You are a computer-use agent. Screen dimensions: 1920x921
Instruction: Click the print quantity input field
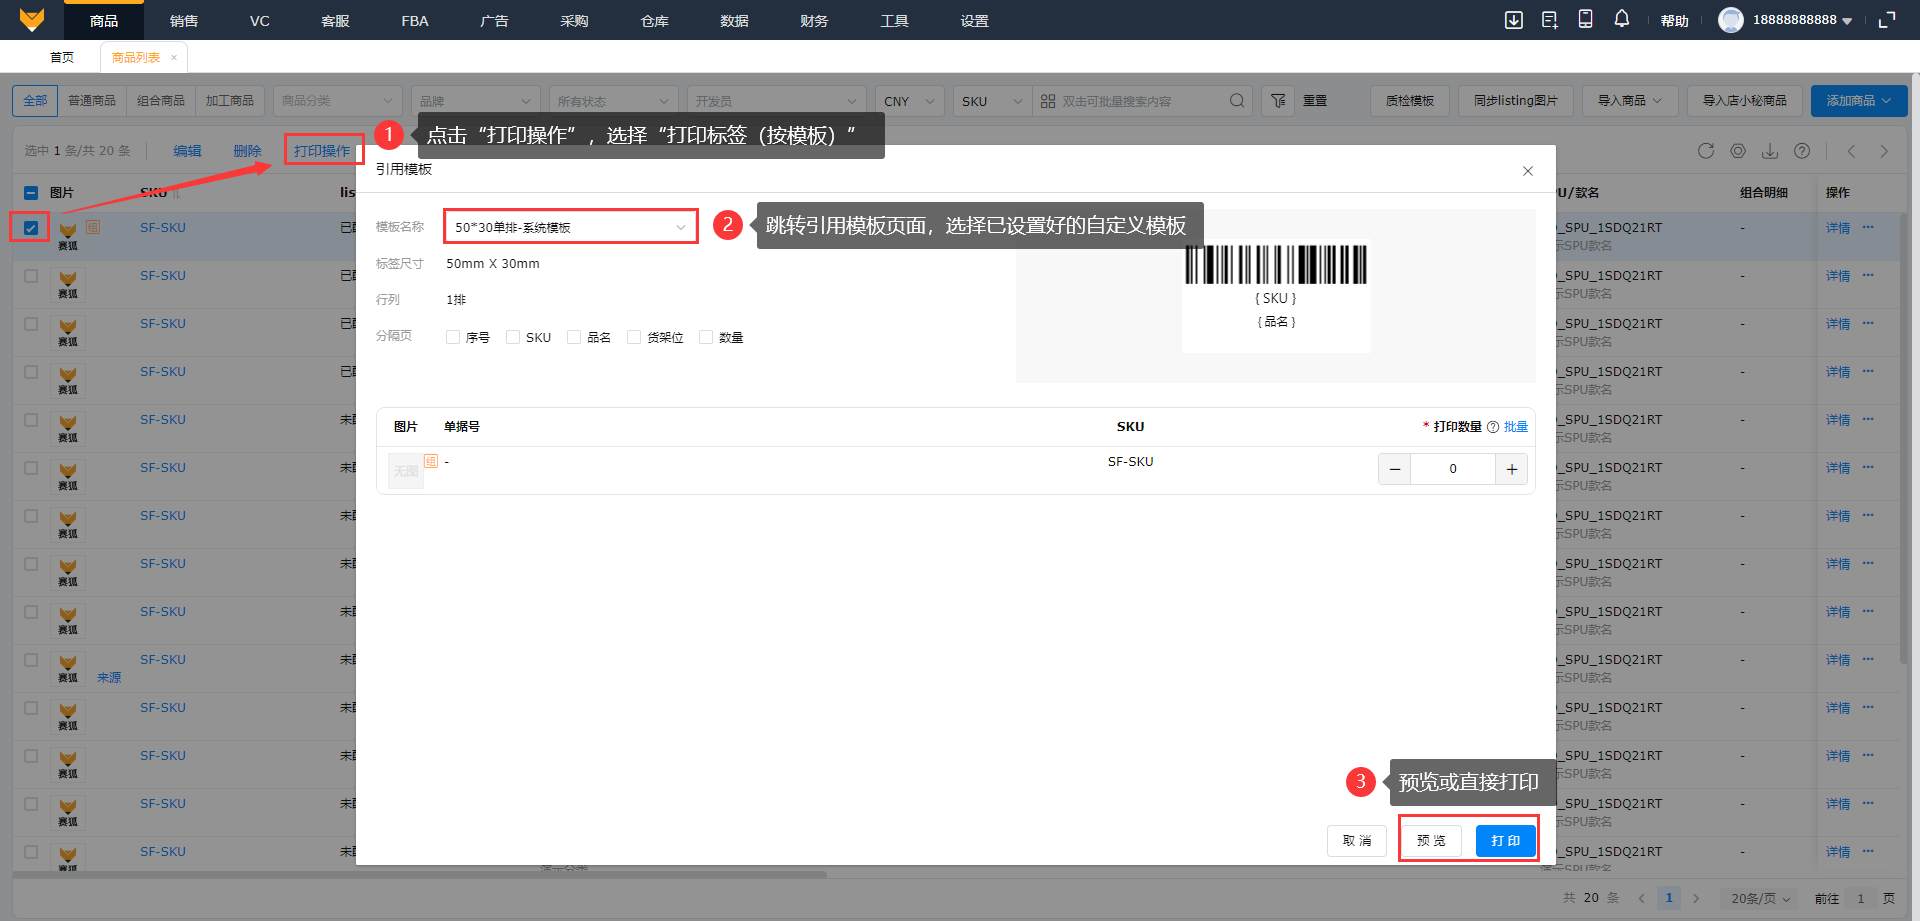1453,469
